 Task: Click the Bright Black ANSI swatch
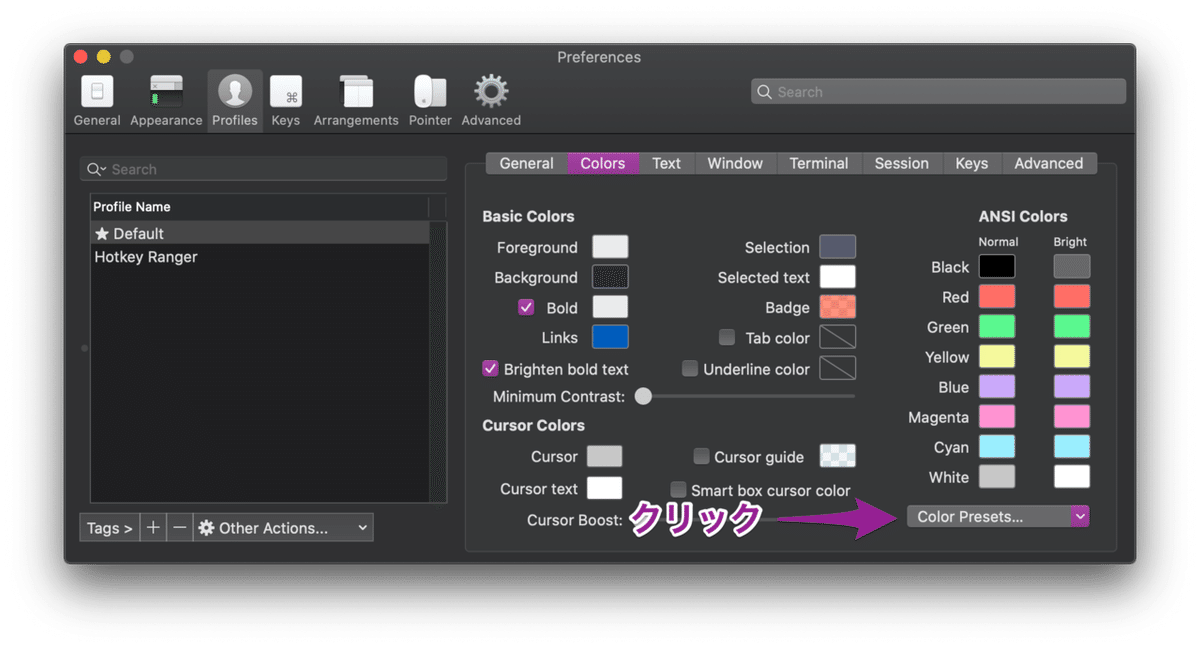(1072, 266)
